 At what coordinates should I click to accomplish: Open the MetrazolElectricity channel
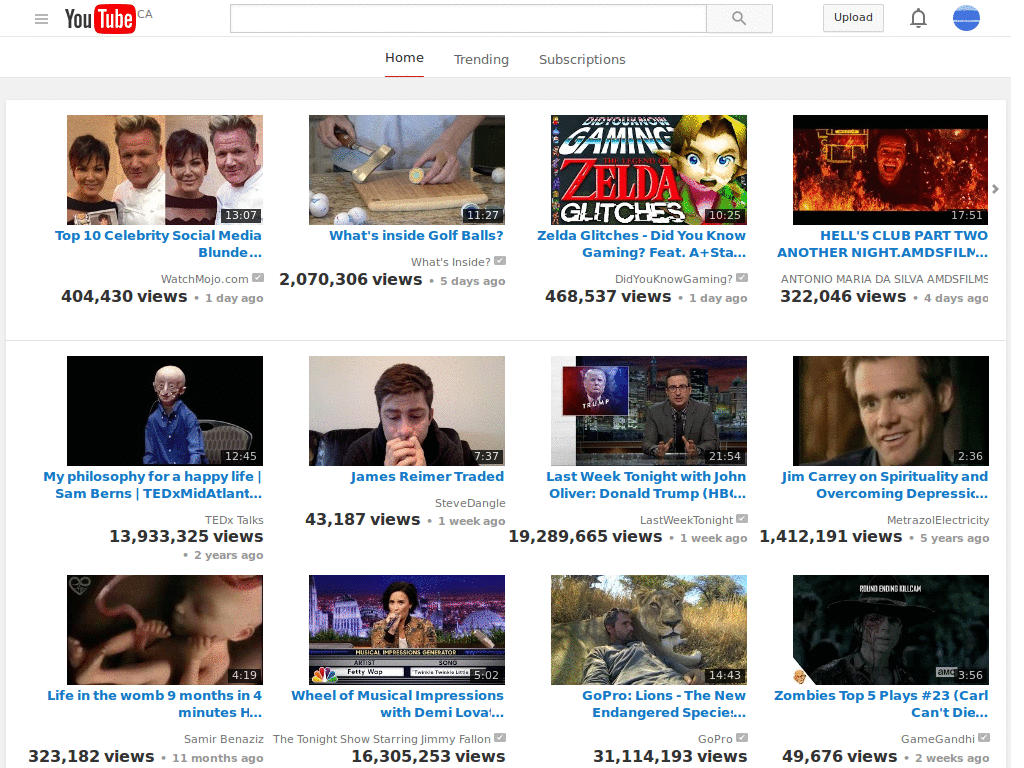click(x=938, y=520)
